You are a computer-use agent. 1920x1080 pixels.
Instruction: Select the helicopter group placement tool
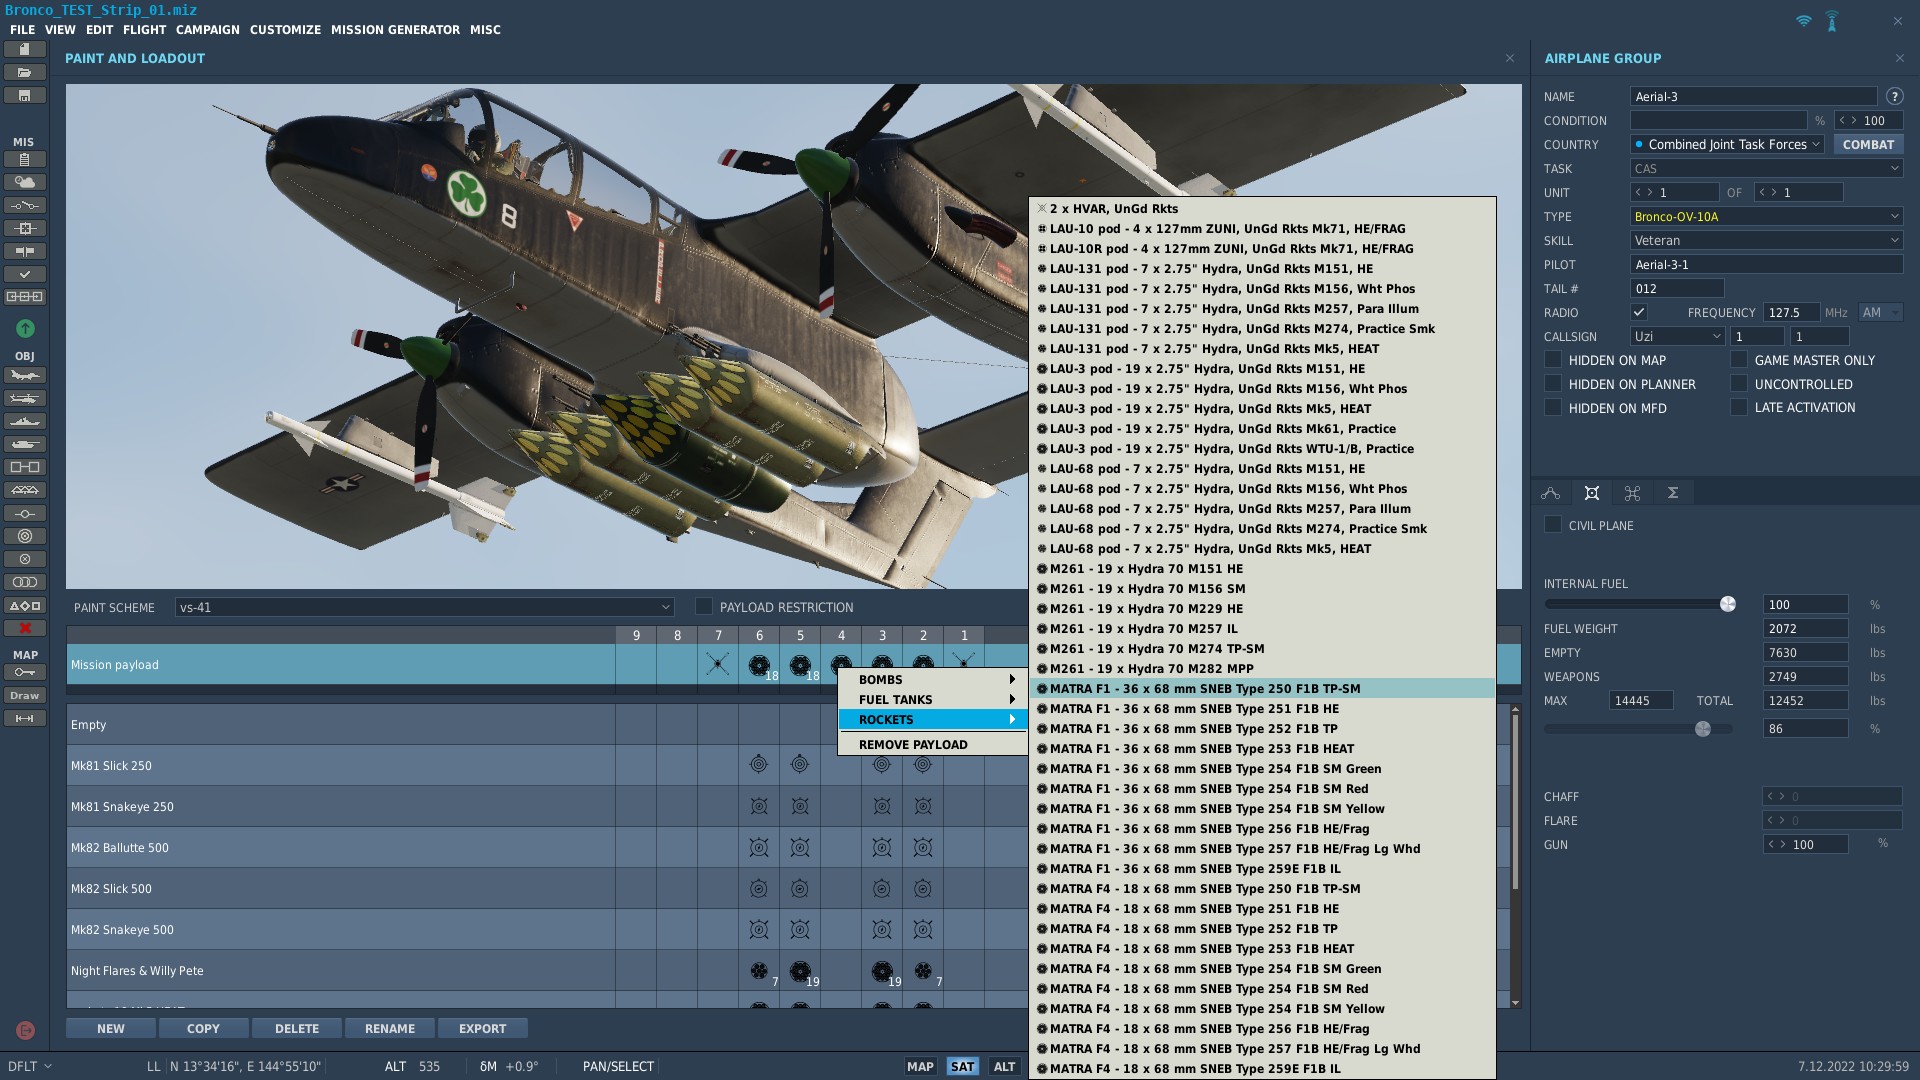(25, 398)
